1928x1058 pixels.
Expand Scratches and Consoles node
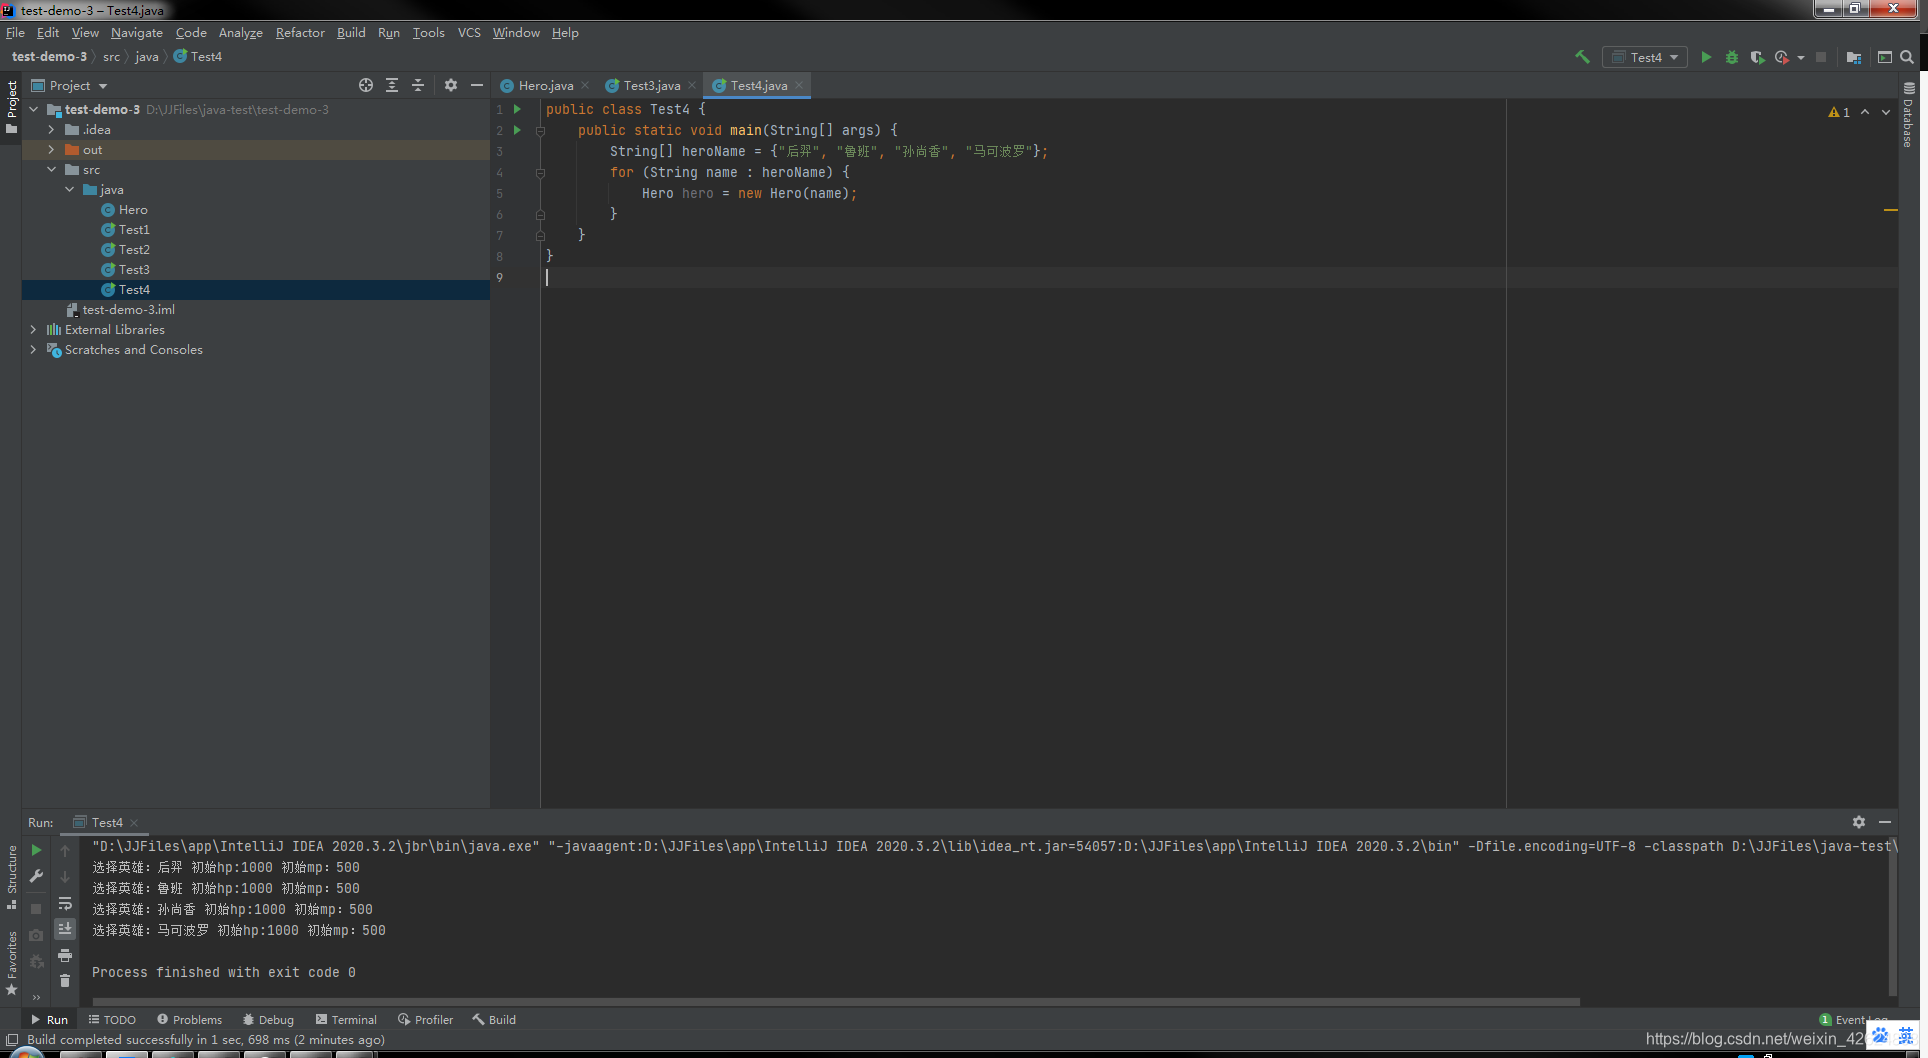(x=34, y=349)
